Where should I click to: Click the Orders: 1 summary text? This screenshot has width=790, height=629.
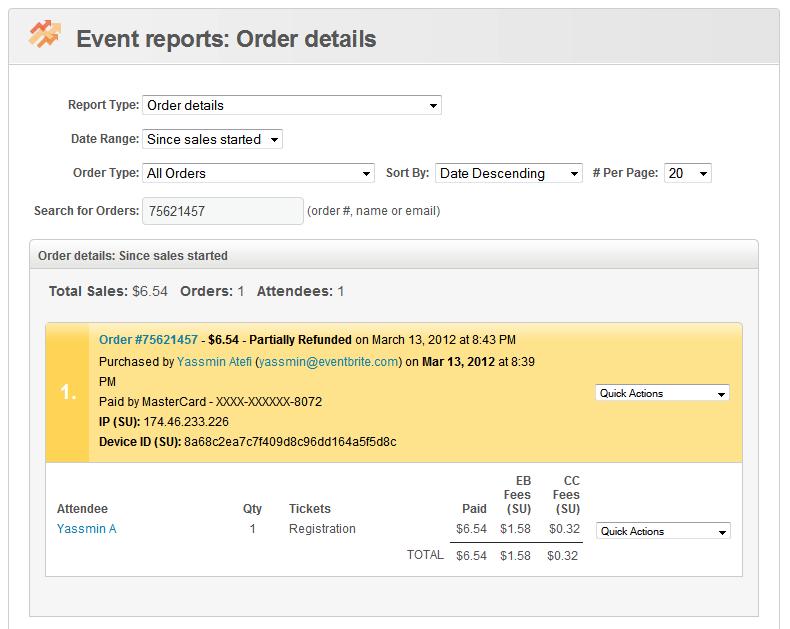tap(212, 291)
